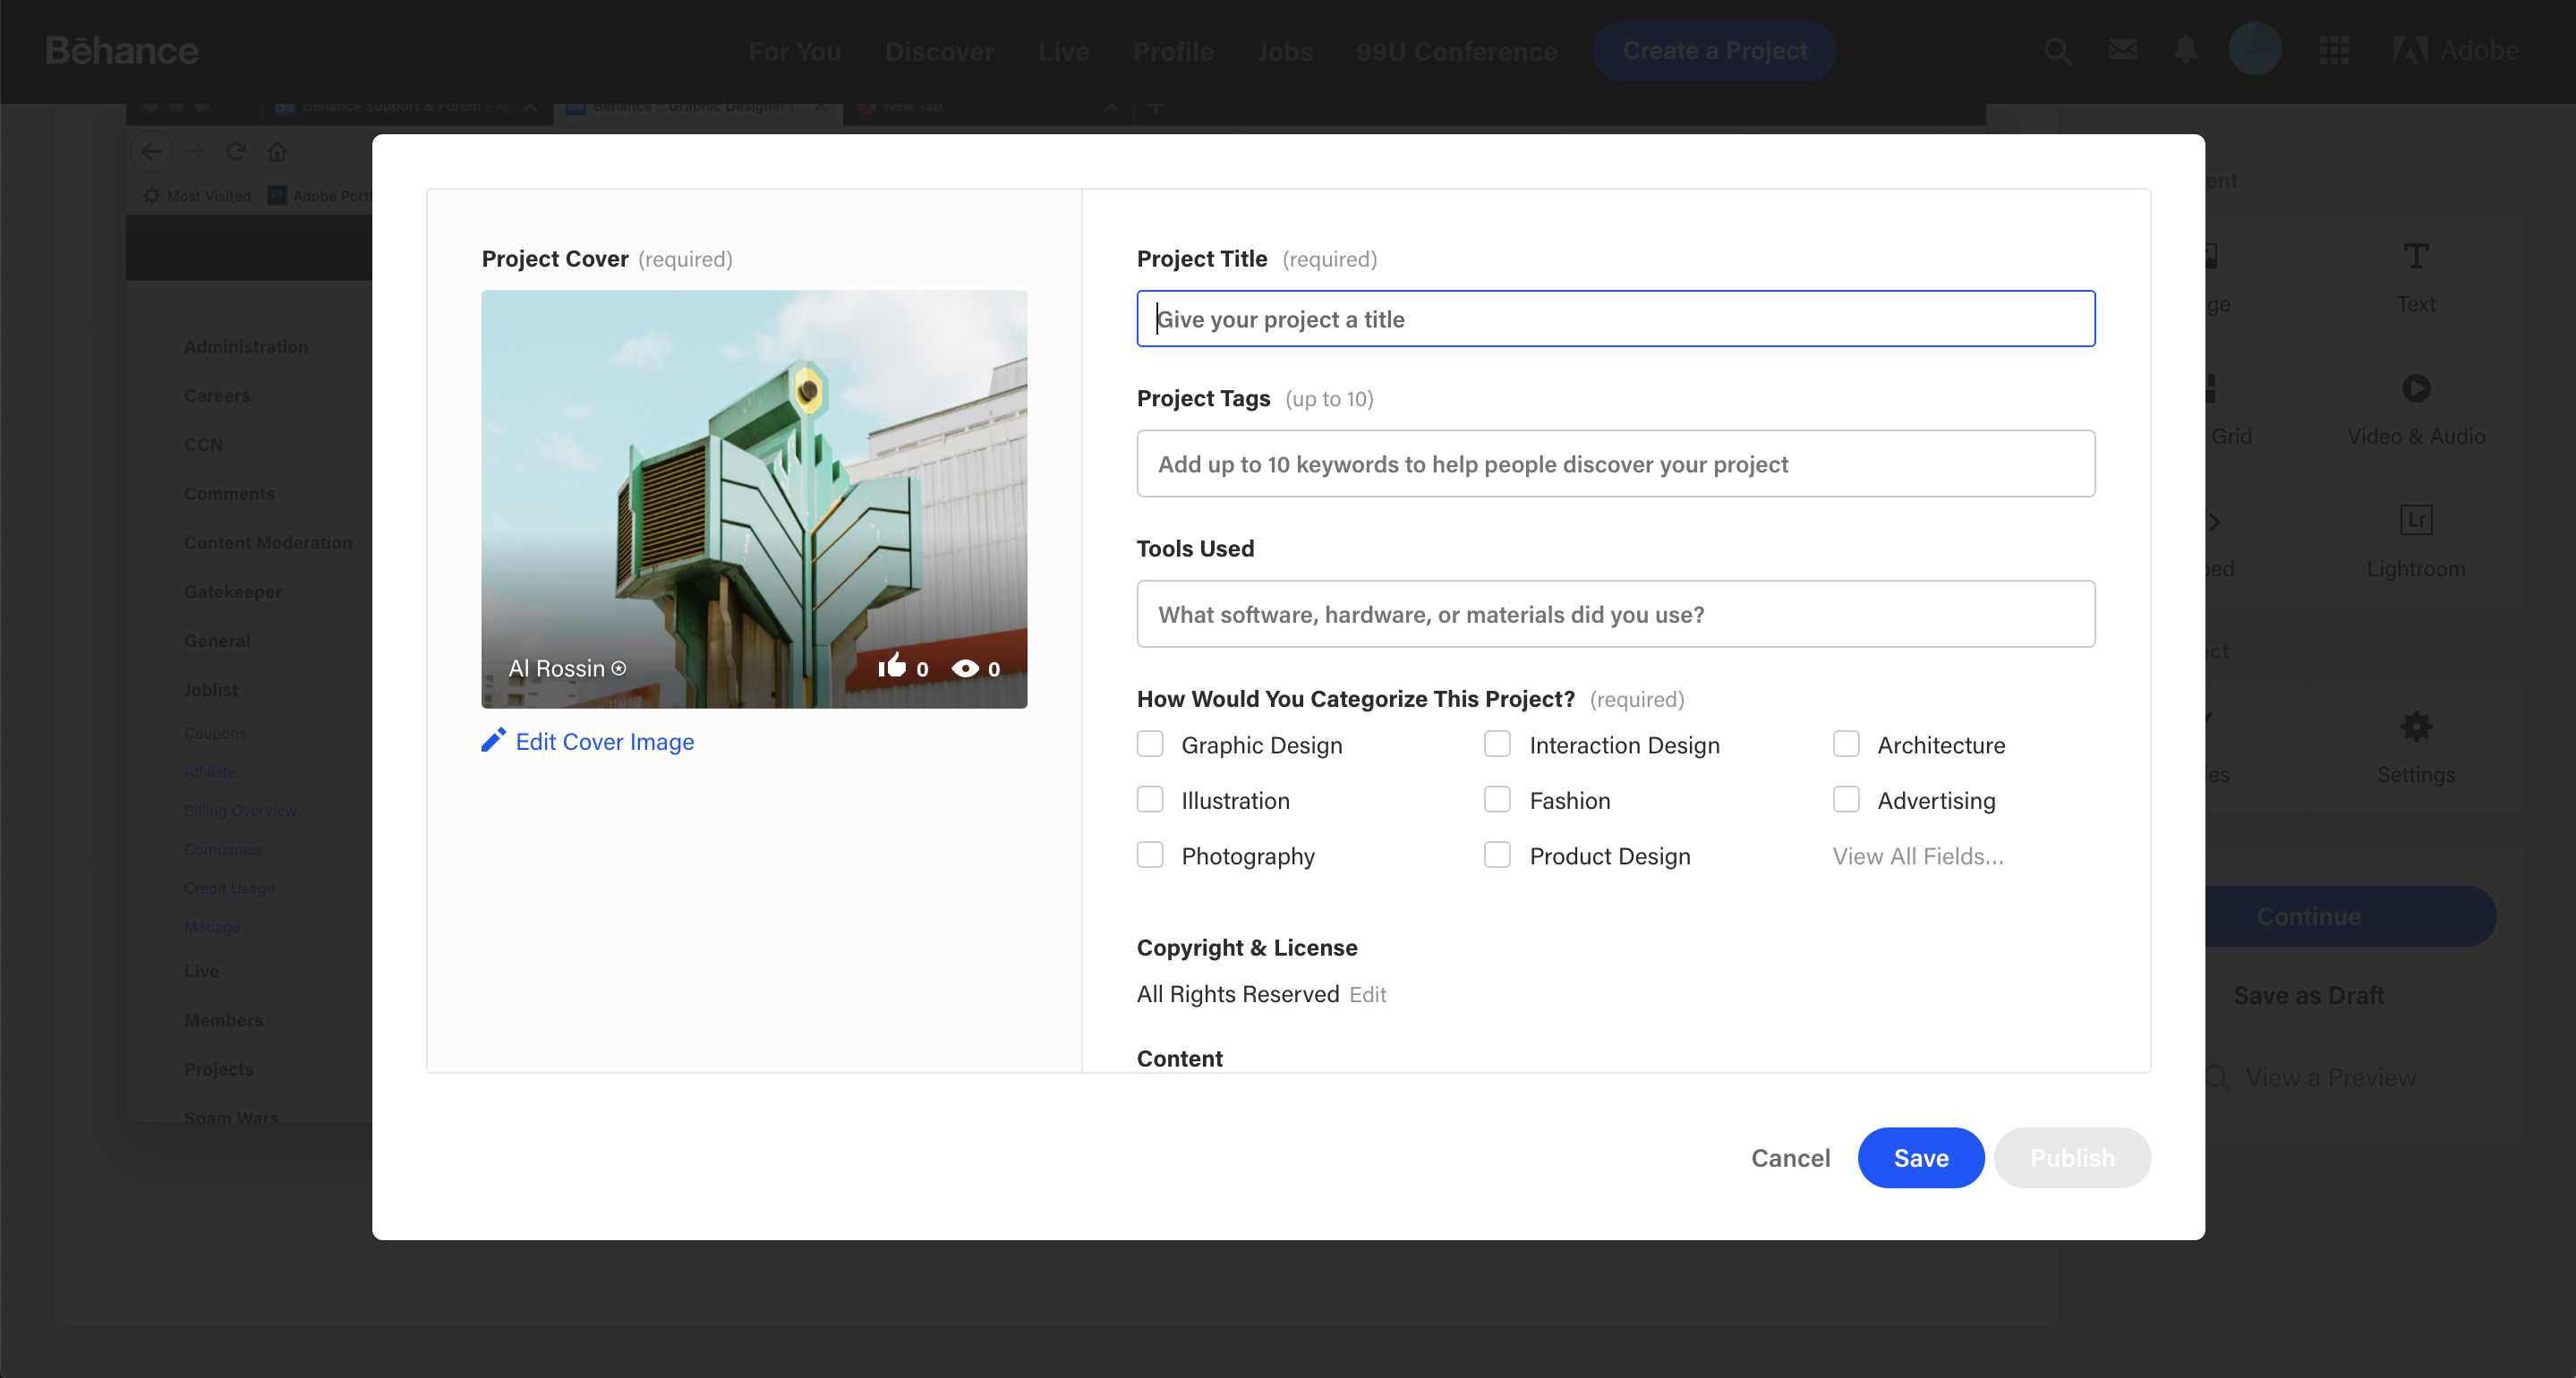Expand View All Fields dropdown
This screenshot has height=1378, width=2576.
click(1918, 855)
